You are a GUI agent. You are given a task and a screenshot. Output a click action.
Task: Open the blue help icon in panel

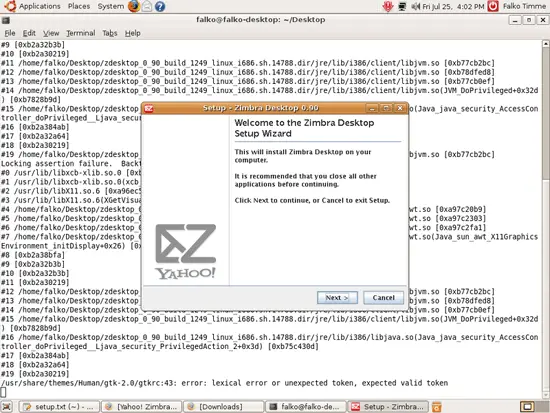coord(160,6)
